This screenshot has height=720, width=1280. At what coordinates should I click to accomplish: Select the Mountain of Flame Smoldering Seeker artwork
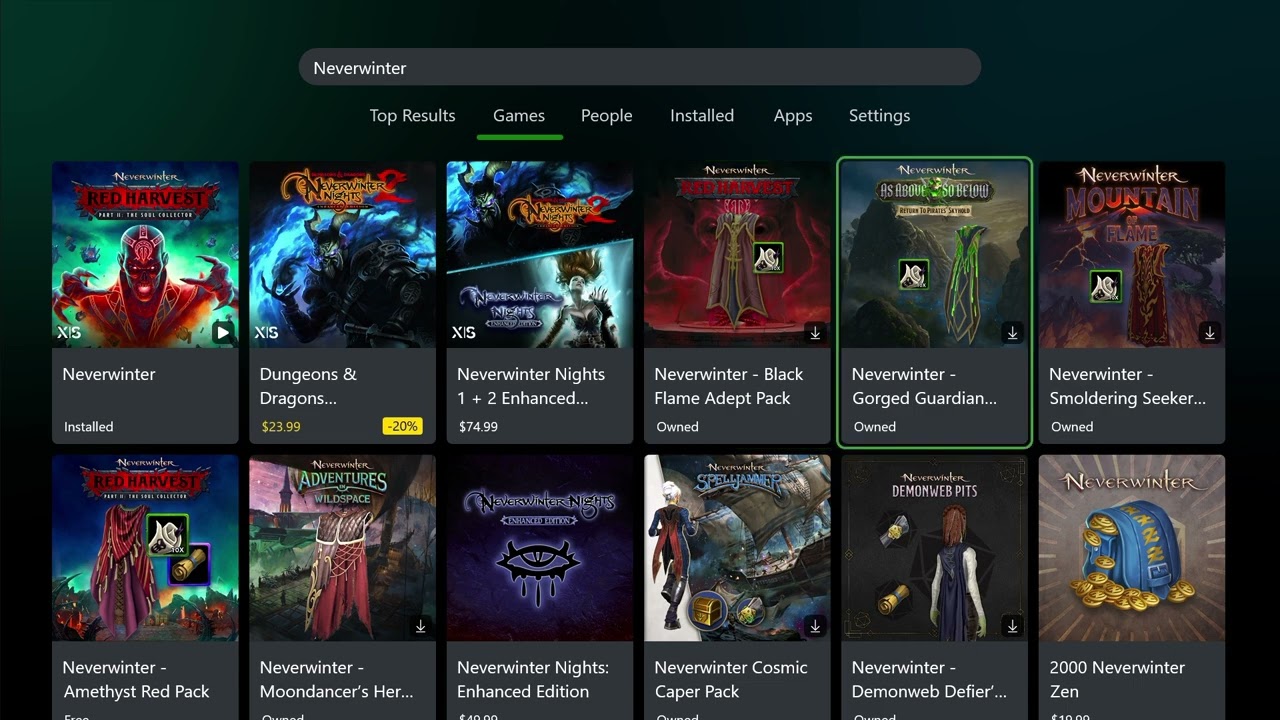[1132, 255]
